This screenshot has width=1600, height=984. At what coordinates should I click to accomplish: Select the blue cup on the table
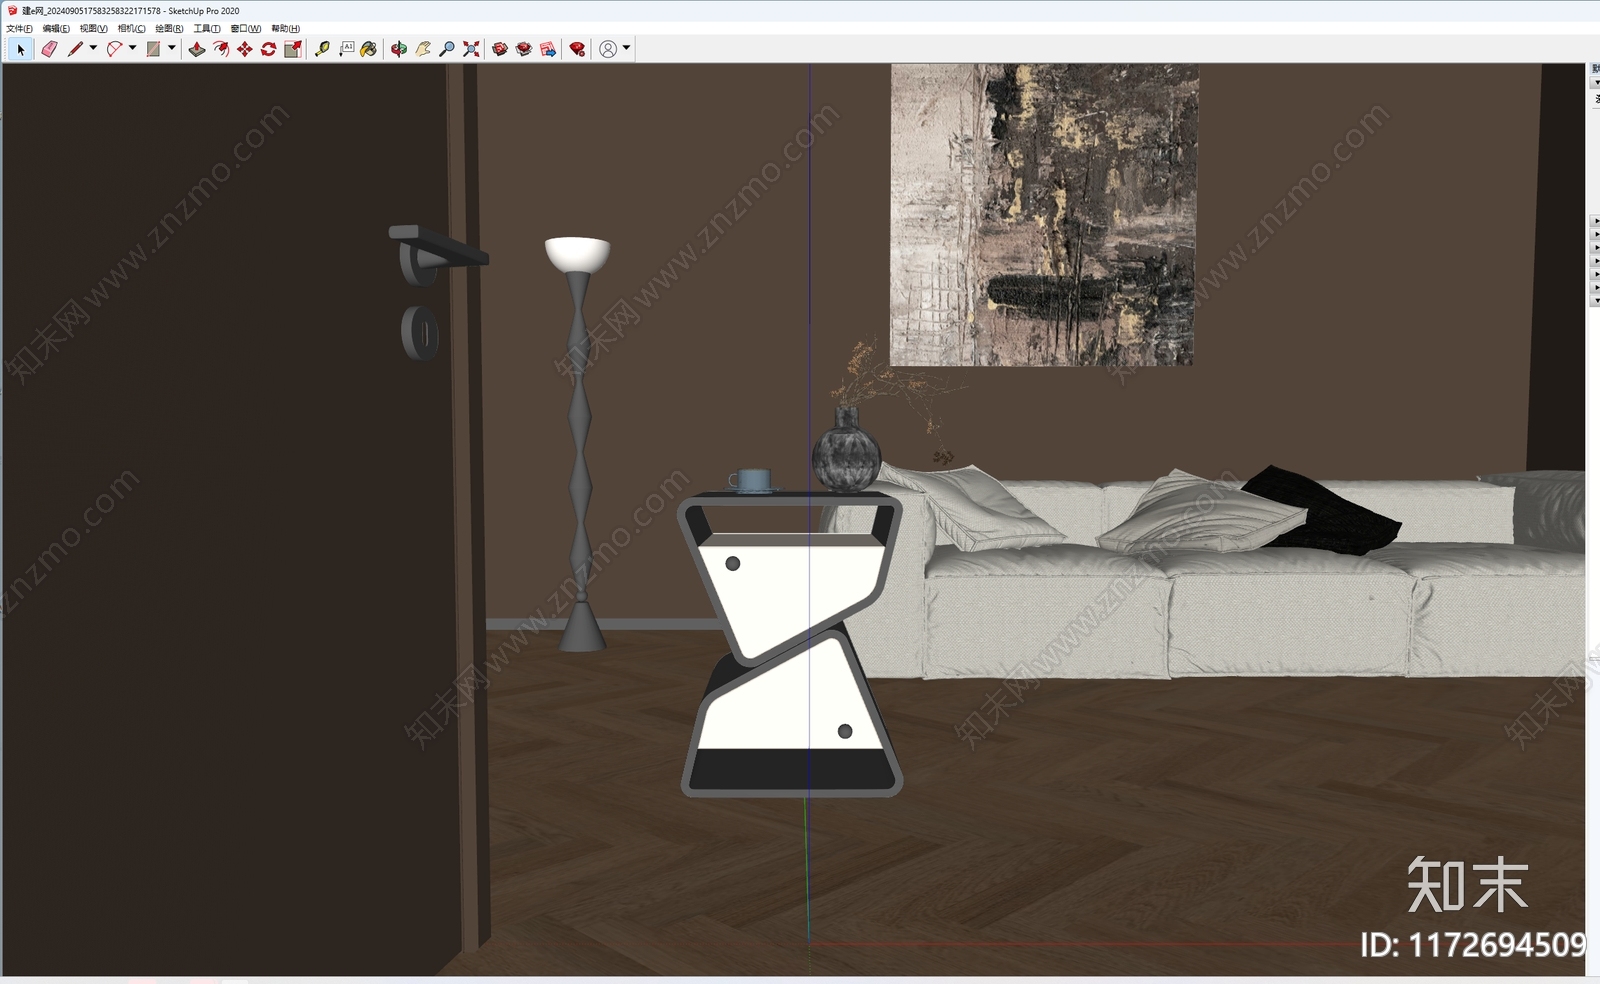(x=752, y=481)
